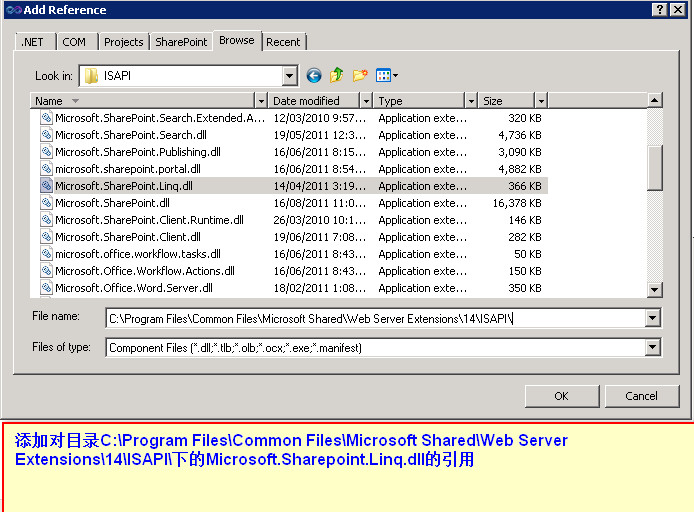Click the Add Reference title bar icon
694x512 pixels.
[x=14, y=10]
